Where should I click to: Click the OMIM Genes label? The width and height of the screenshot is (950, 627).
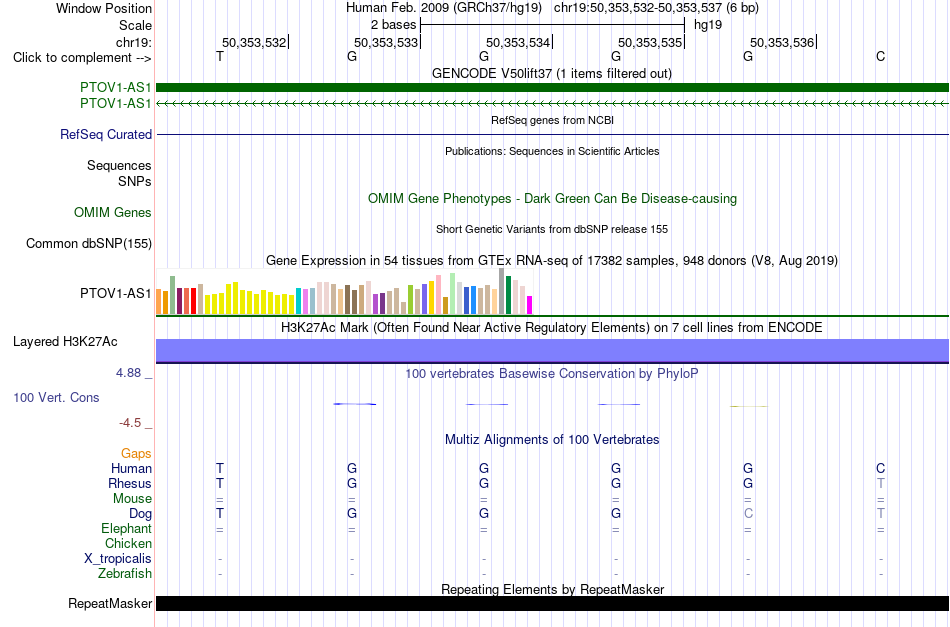click(x=112, y=213)
